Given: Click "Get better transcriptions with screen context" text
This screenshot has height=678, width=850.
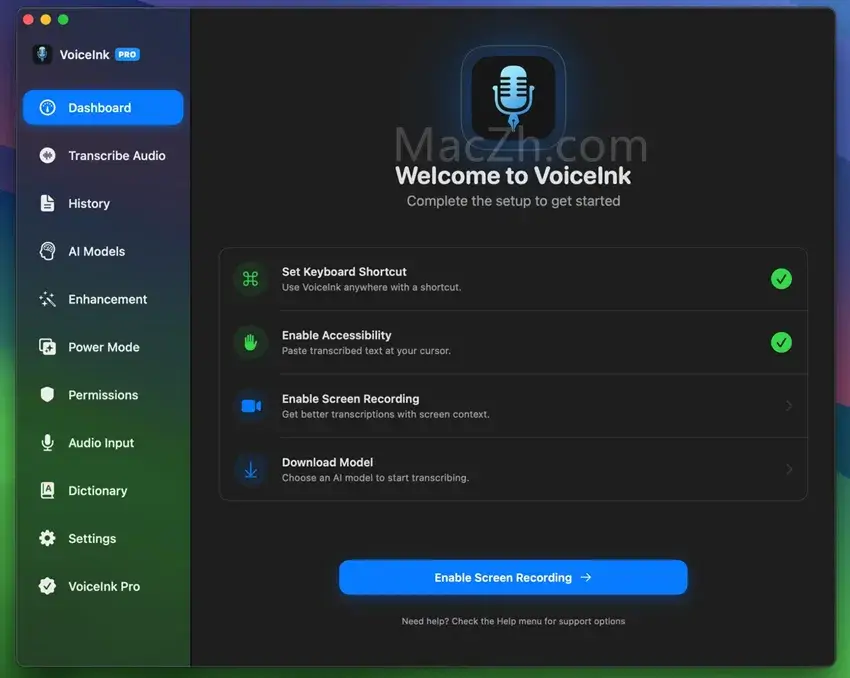Looking at the screenshot, I should pos(385,414).
